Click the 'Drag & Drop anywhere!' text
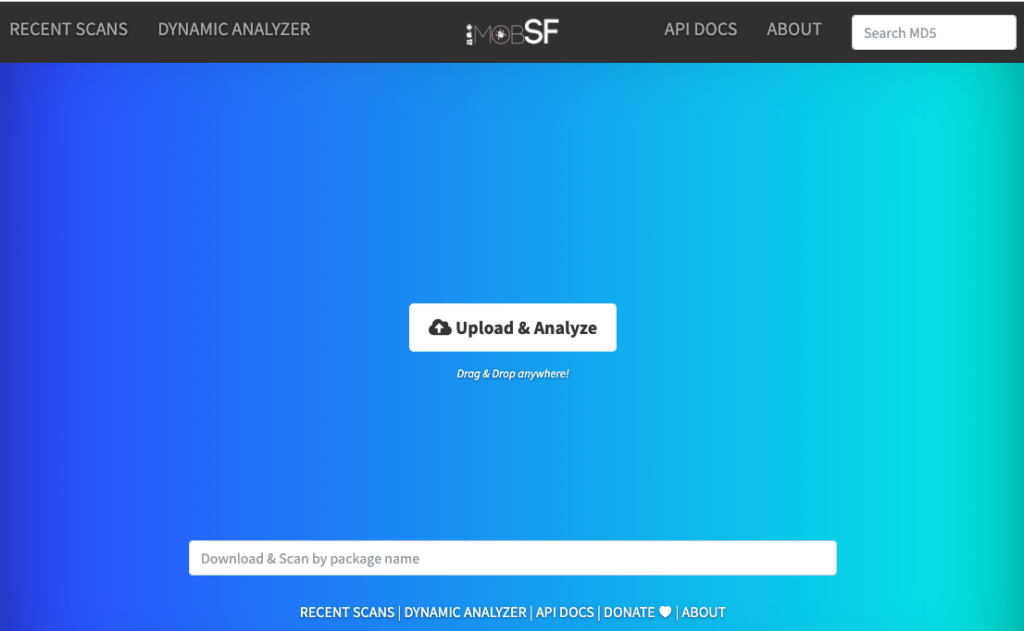 [x=513, y=374]
